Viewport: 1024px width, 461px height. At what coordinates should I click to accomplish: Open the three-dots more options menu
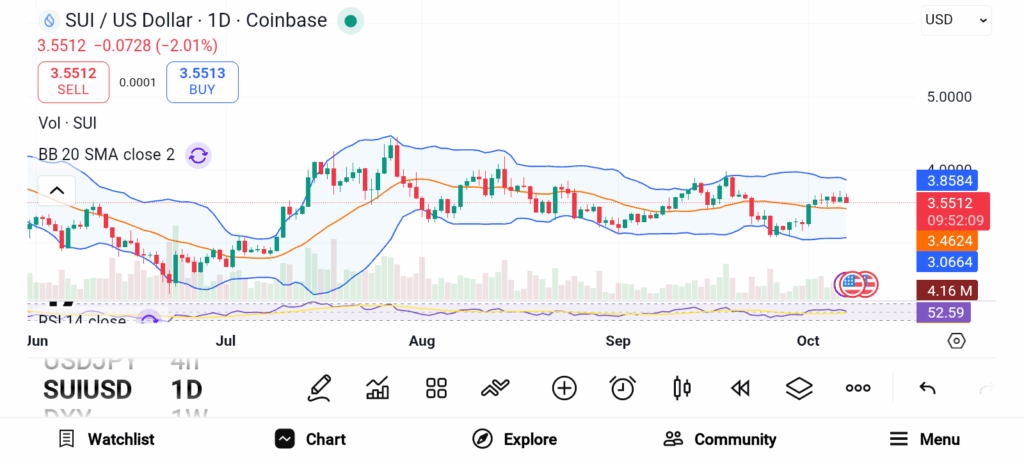[x=858, y=388]
